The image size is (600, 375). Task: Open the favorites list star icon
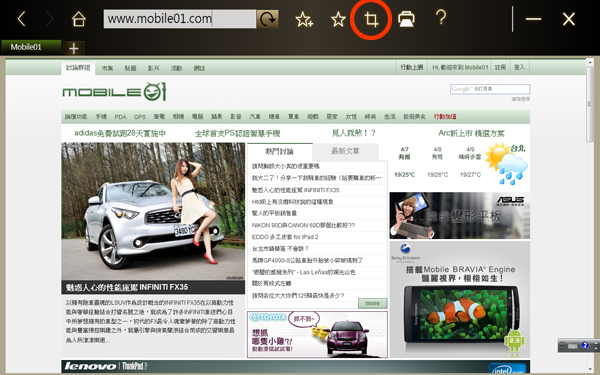(x=338, y=19)
